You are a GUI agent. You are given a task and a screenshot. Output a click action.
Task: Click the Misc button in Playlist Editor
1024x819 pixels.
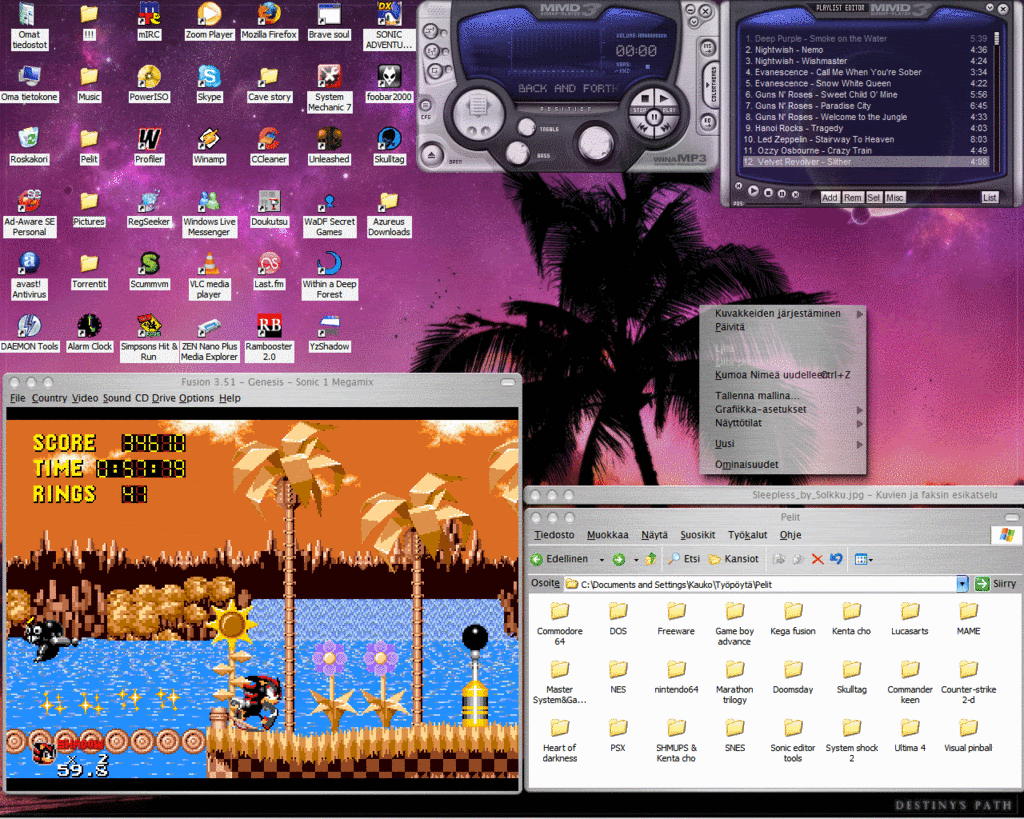coord(895,197)
